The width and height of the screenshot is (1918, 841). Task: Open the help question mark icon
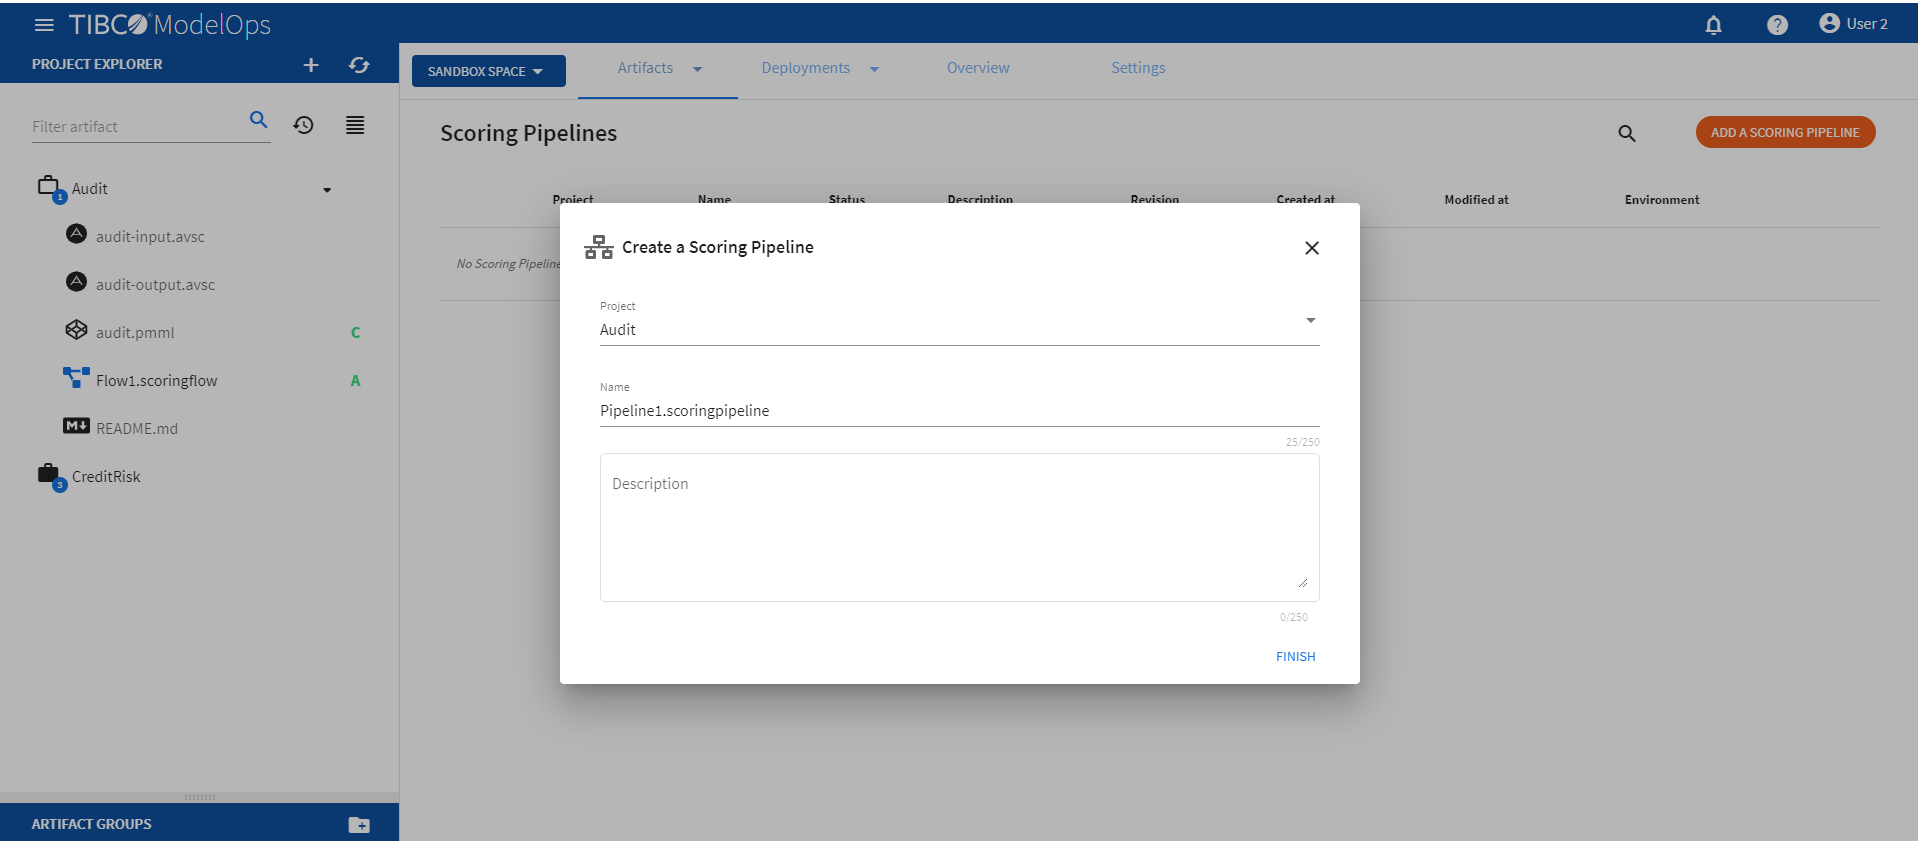1776,25
